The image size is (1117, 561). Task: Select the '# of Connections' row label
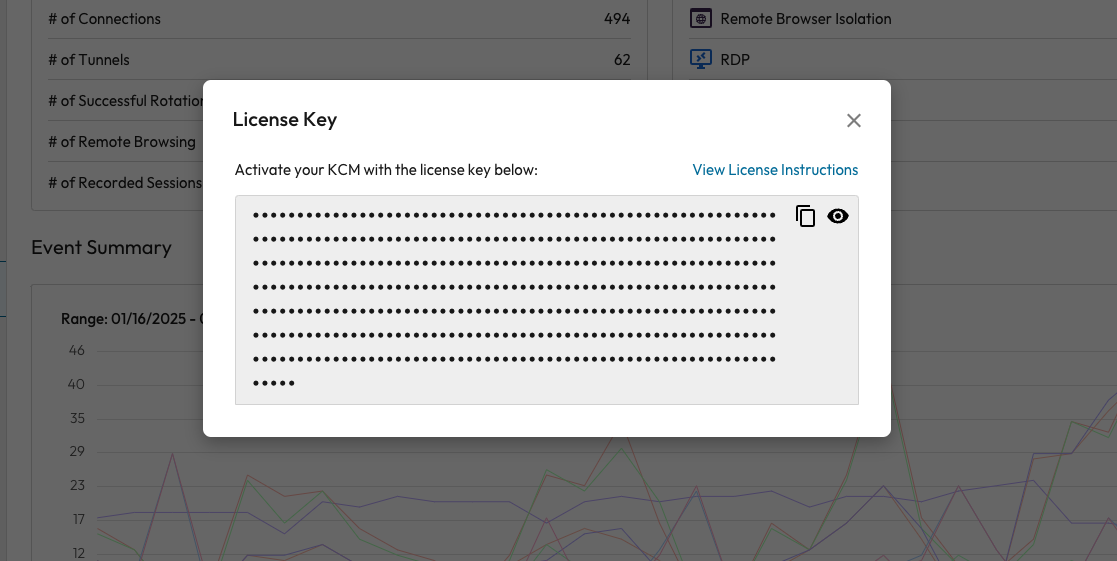coord(104,19)
